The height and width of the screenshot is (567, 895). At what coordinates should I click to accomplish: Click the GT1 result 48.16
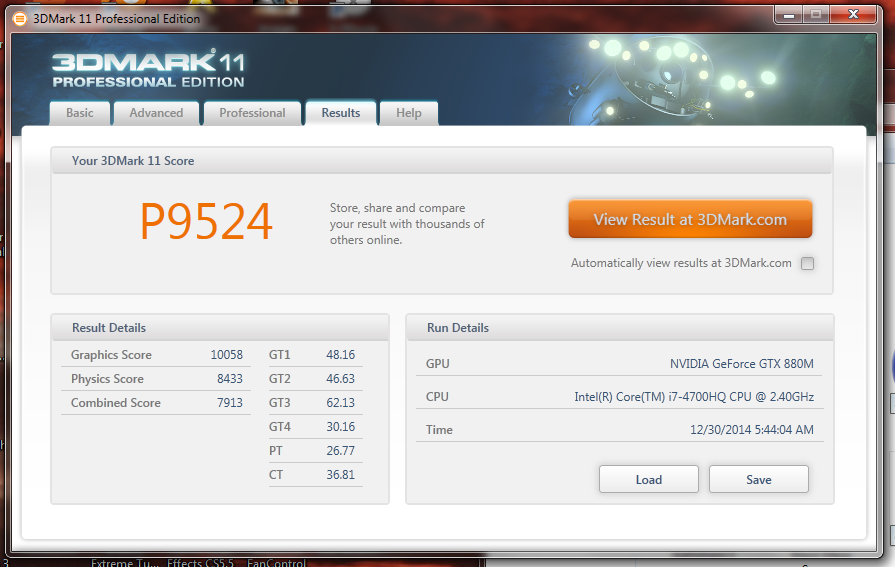[x=340, y=355]
